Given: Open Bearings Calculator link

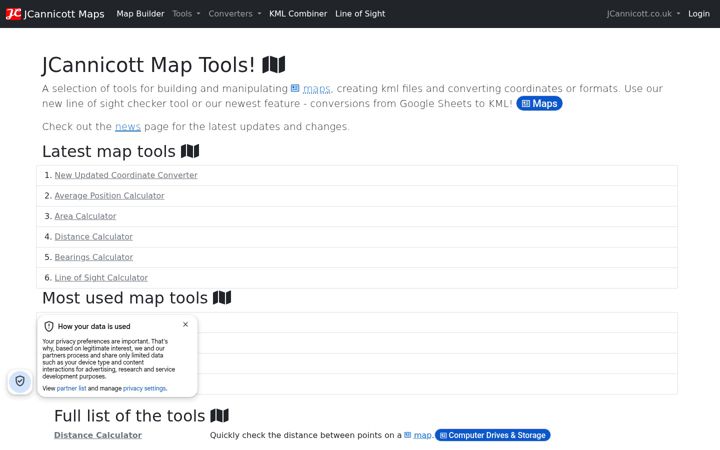Looking at the screenshot, I should point(94,257).
